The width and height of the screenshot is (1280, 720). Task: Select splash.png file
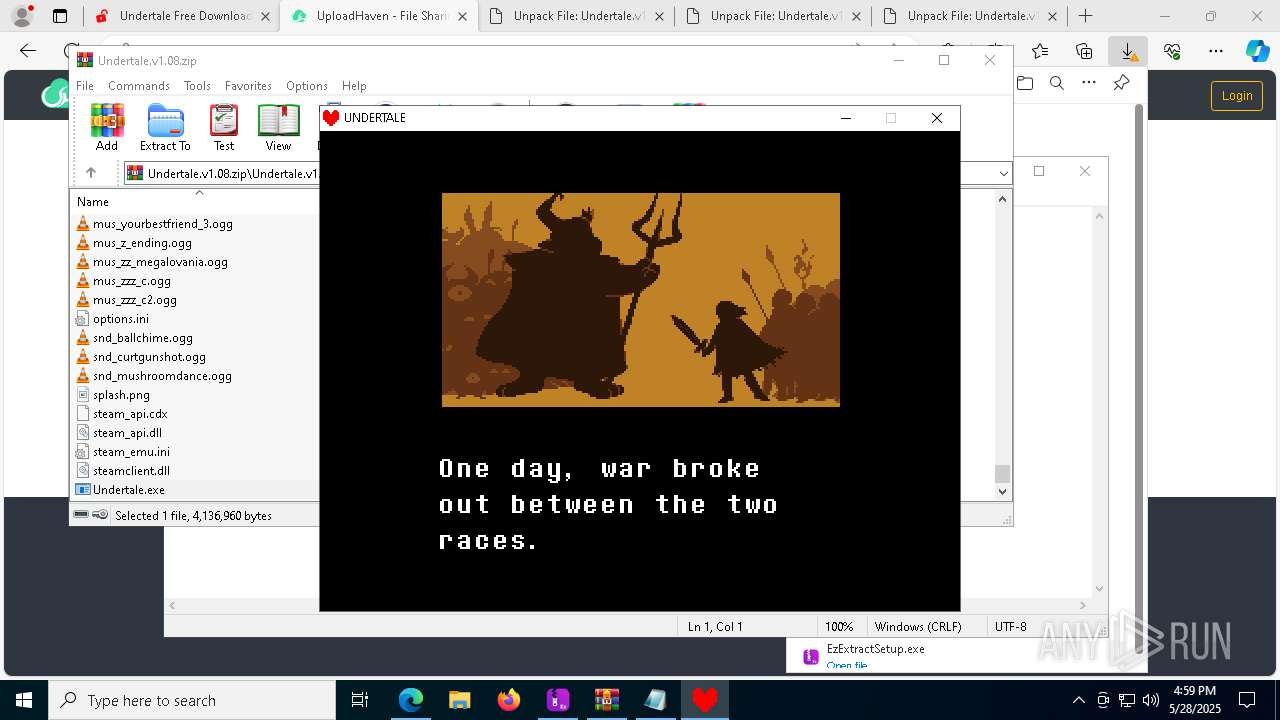pos(121,395)
